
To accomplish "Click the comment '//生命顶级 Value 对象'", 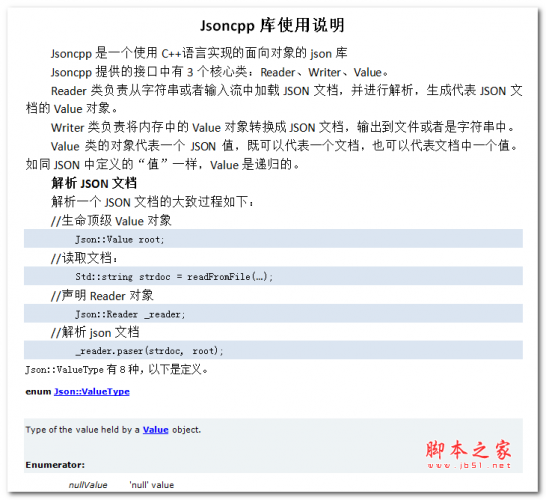I will coord(111,220).
